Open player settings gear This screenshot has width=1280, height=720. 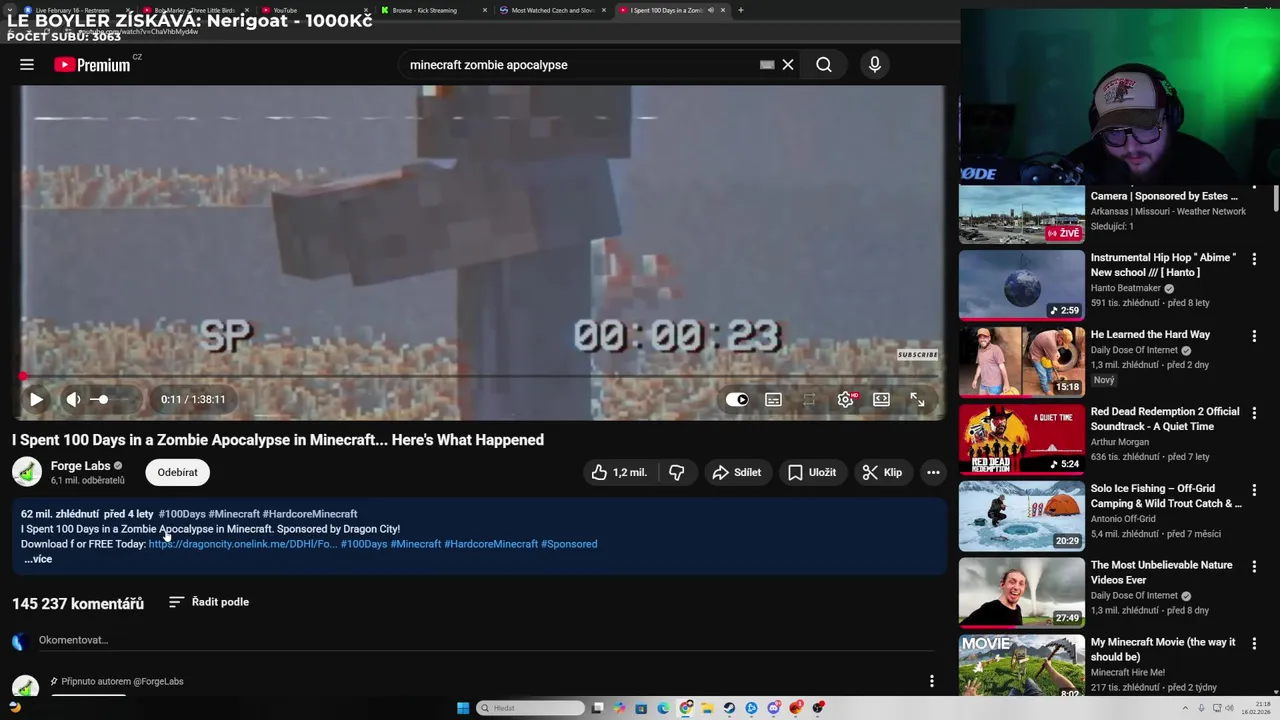click(846, 399)
